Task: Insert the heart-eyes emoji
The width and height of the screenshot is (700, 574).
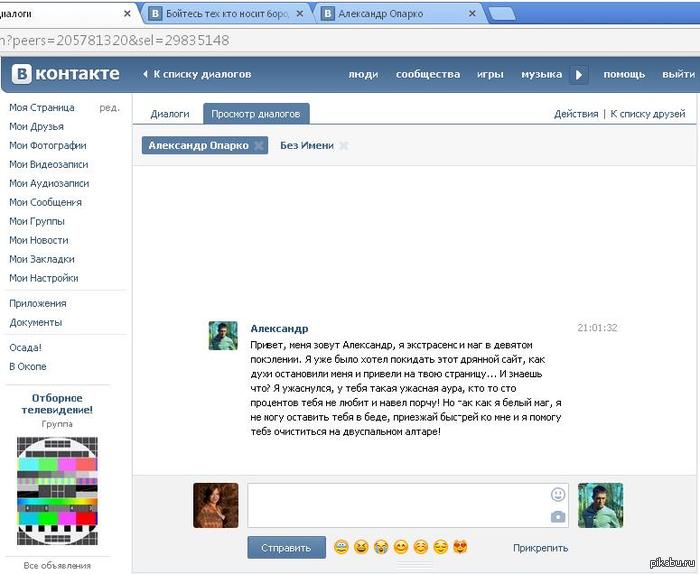Action: coord(461,547)
